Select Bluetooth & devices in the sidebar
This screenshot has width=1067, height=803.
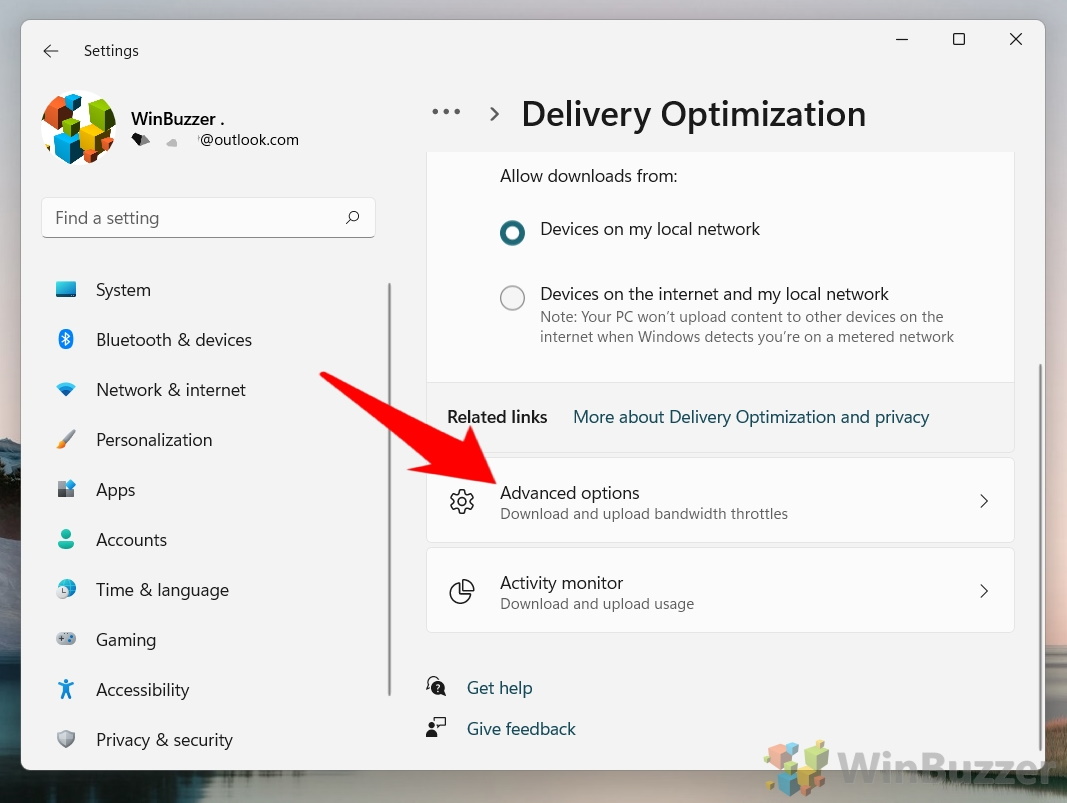173,339
